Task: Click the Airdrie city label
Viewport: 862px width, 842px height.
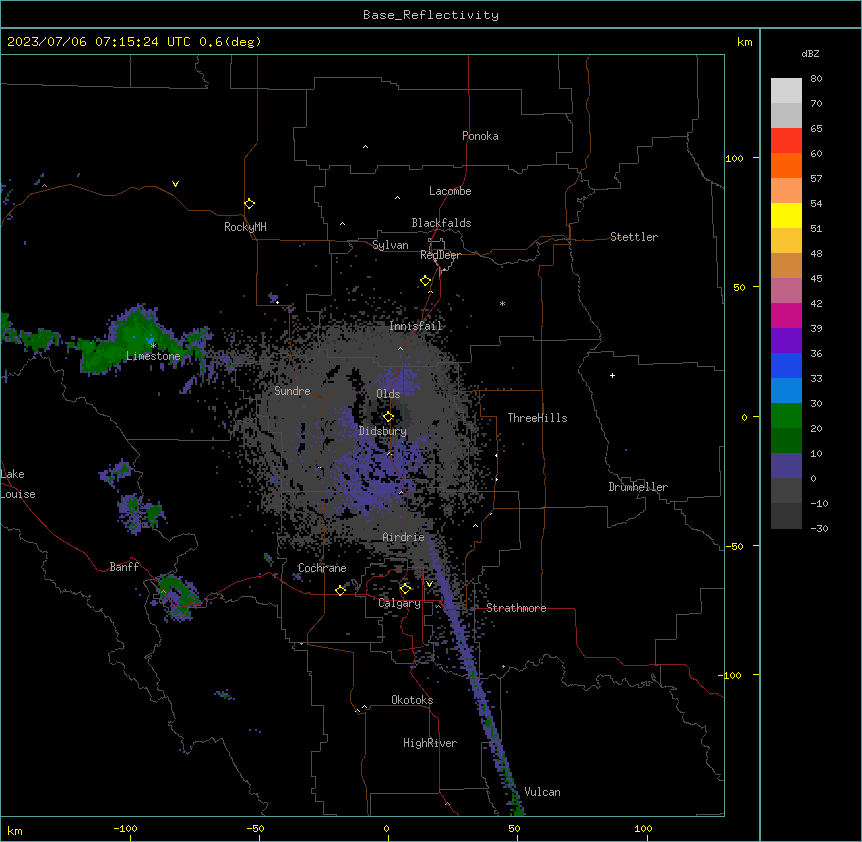Action: click(404, 537)
